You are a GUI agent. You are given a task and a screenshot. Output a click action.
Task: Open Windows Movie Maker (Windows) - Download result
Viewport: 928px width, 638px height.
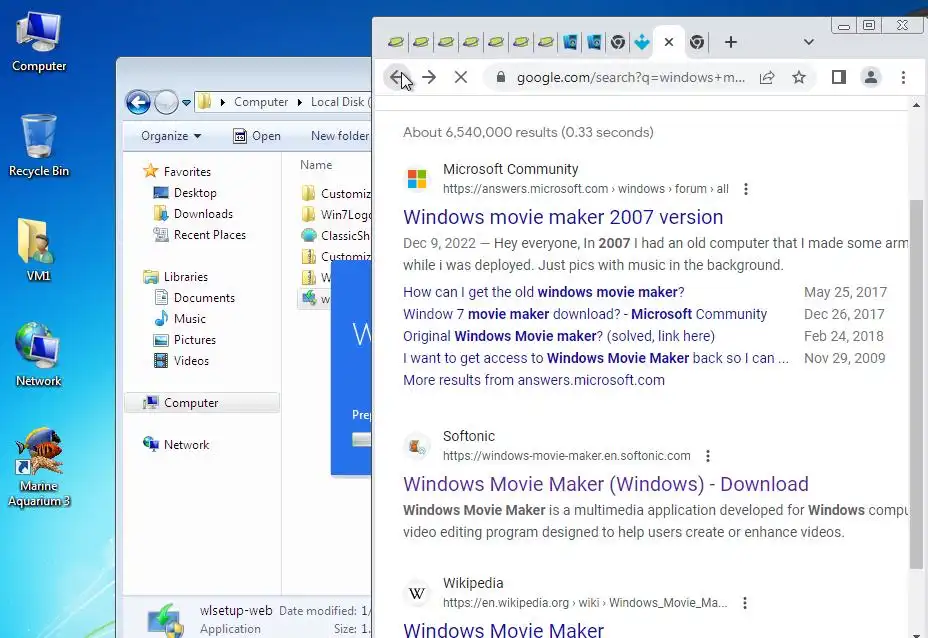click(605, 484)
